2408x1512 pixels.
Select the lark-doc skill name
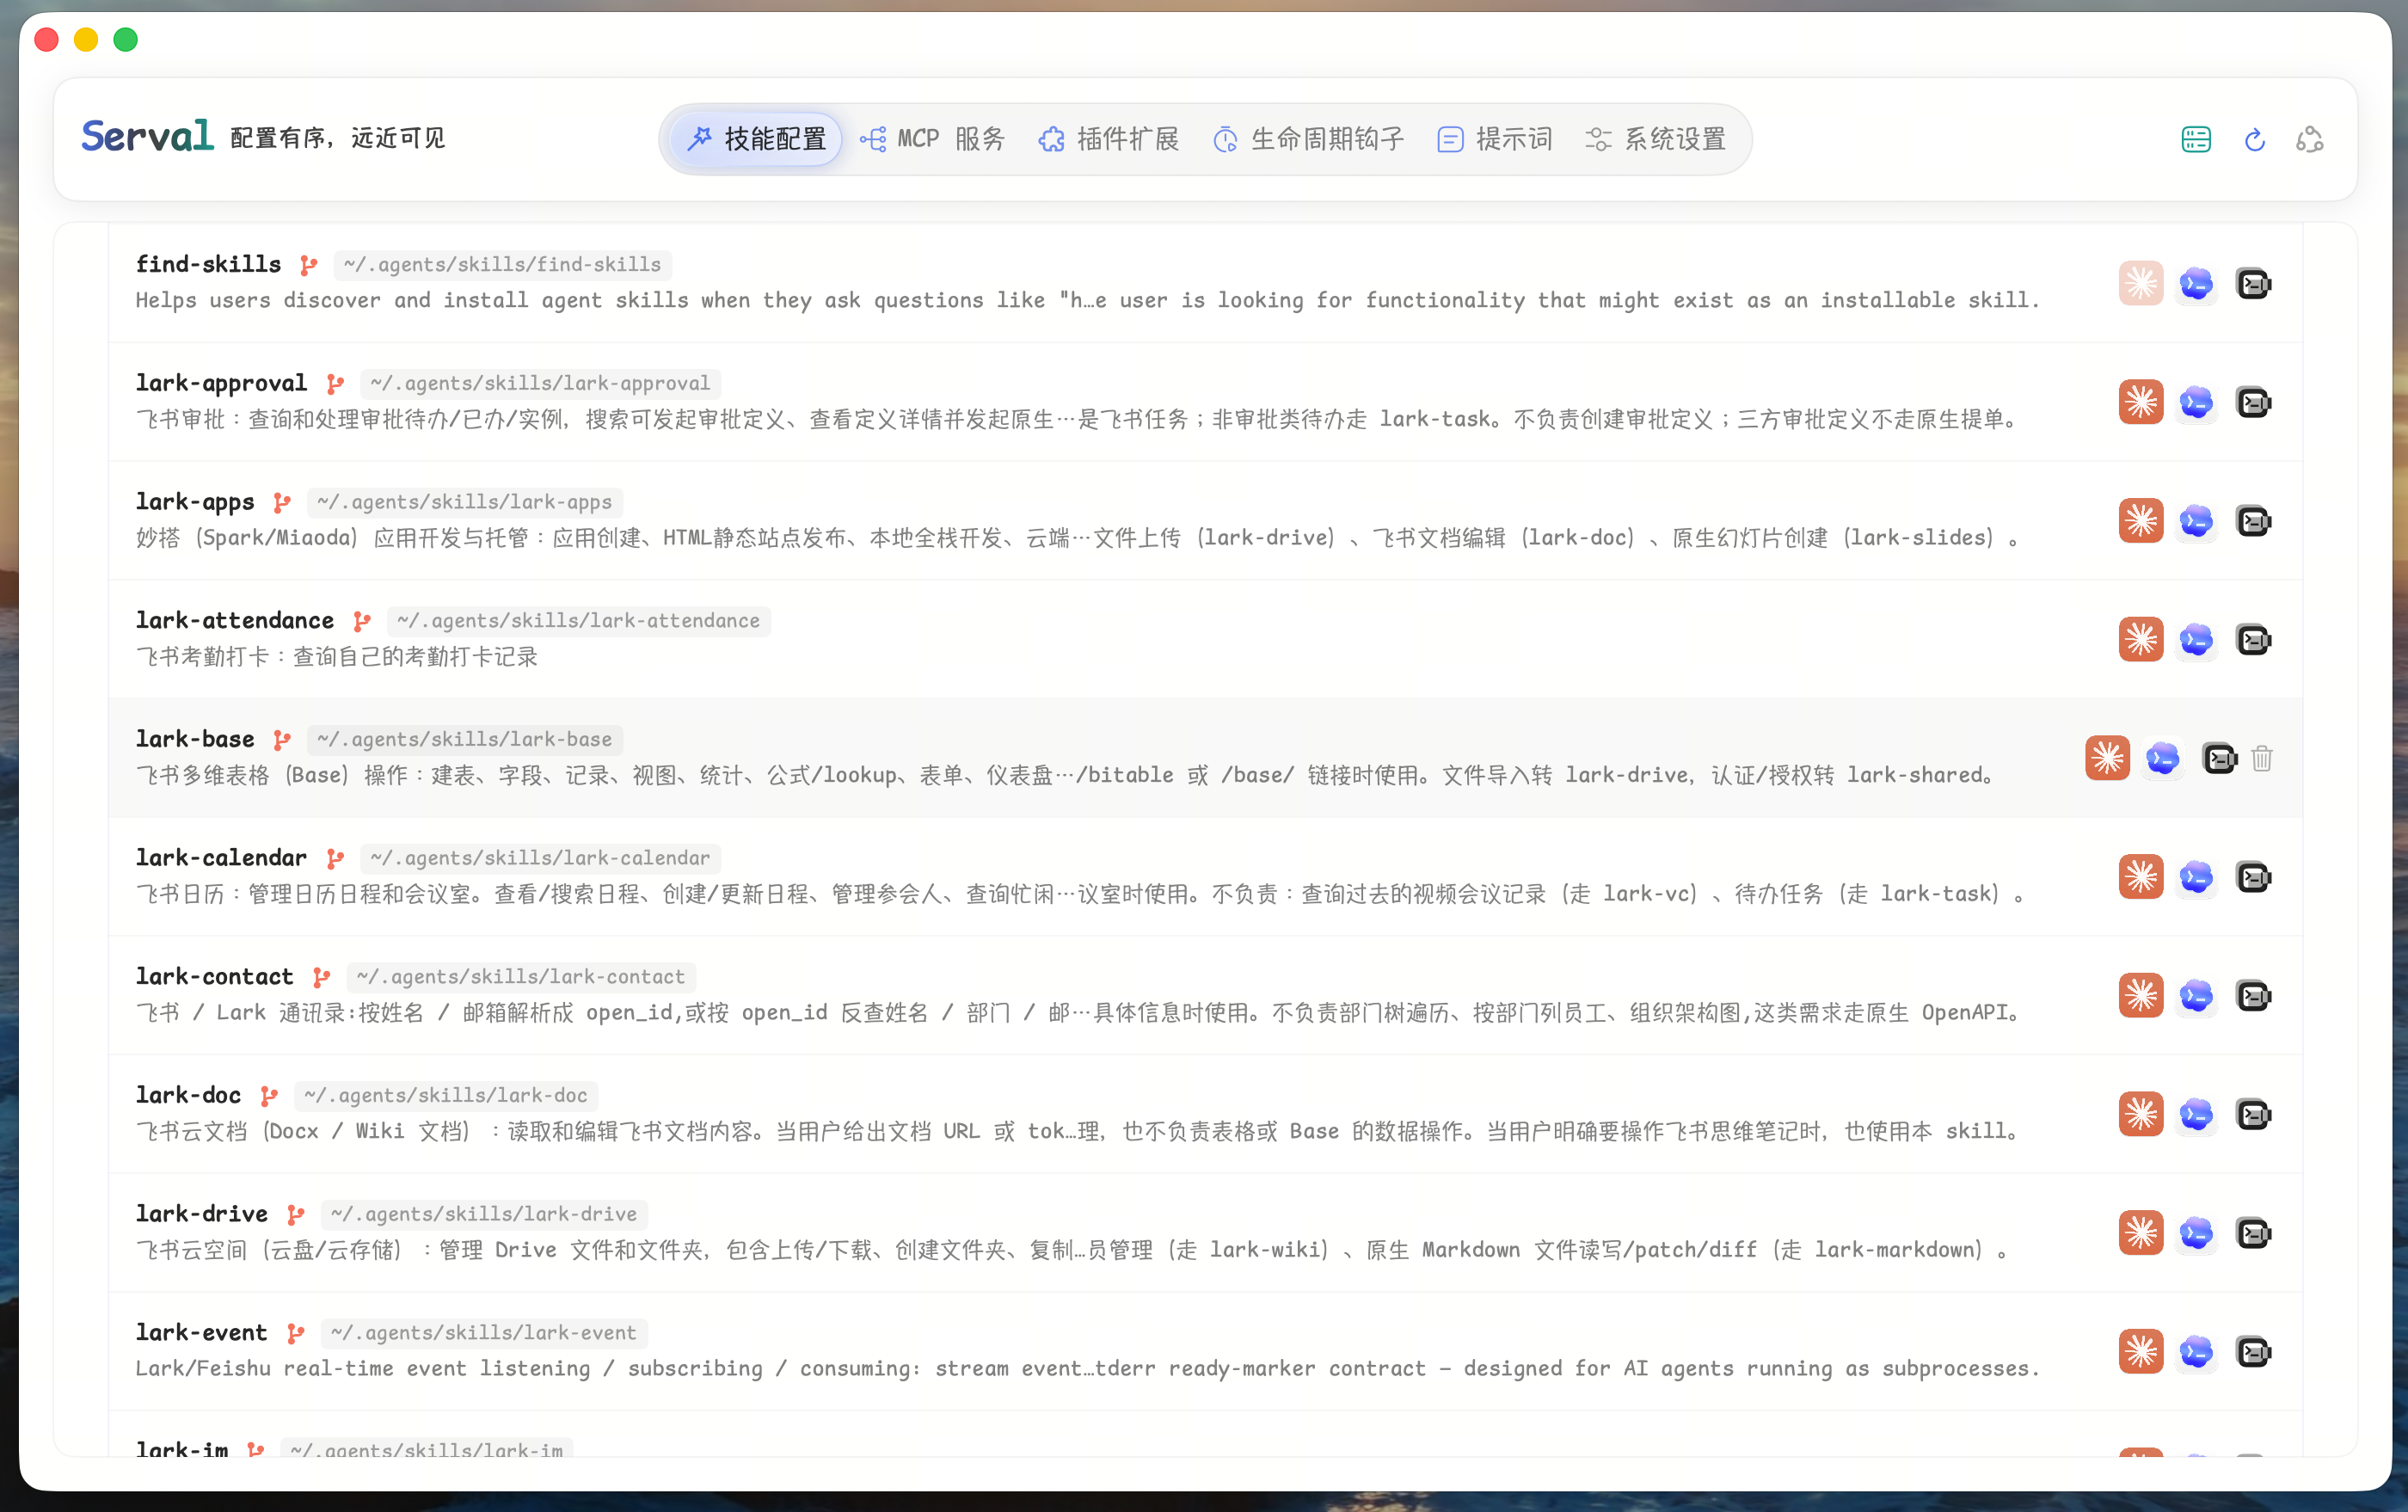pyautogui.click(x=188, y=1096)
